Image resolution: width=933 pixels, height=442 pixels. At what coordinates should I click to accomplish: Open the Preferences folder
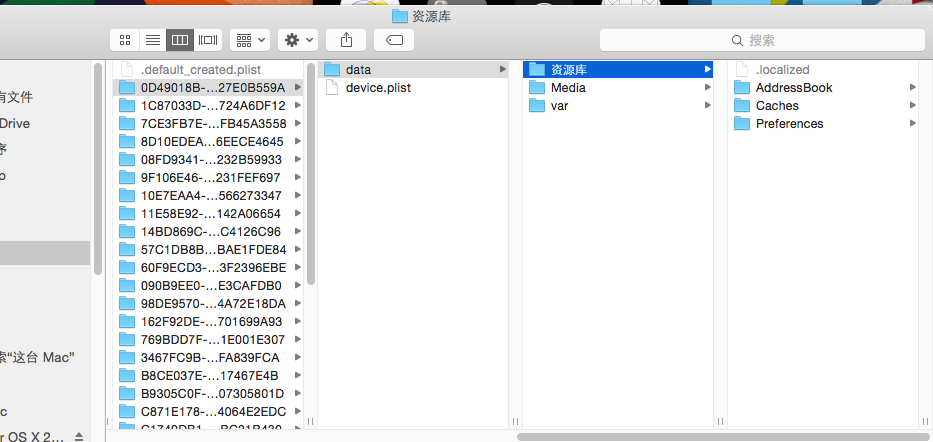[x=789, y=124]
